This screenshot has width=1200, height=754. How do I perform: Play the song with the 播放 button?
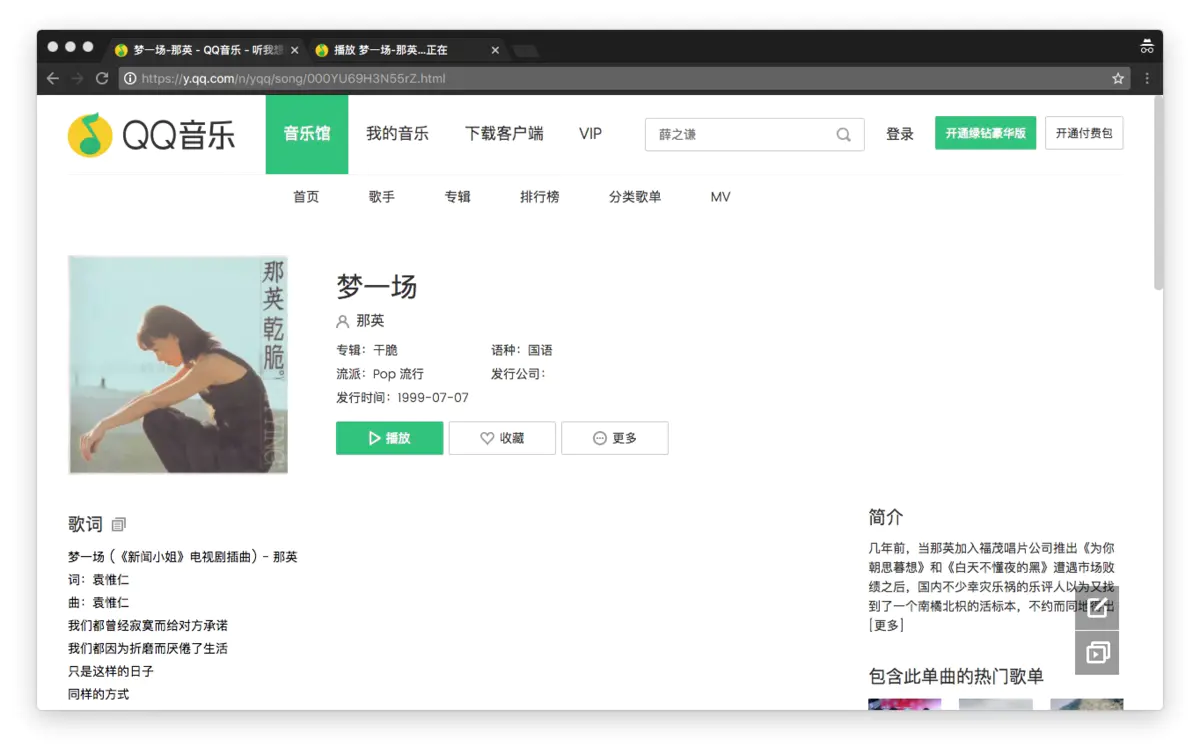pyautogui.click(x=389, y=437)
